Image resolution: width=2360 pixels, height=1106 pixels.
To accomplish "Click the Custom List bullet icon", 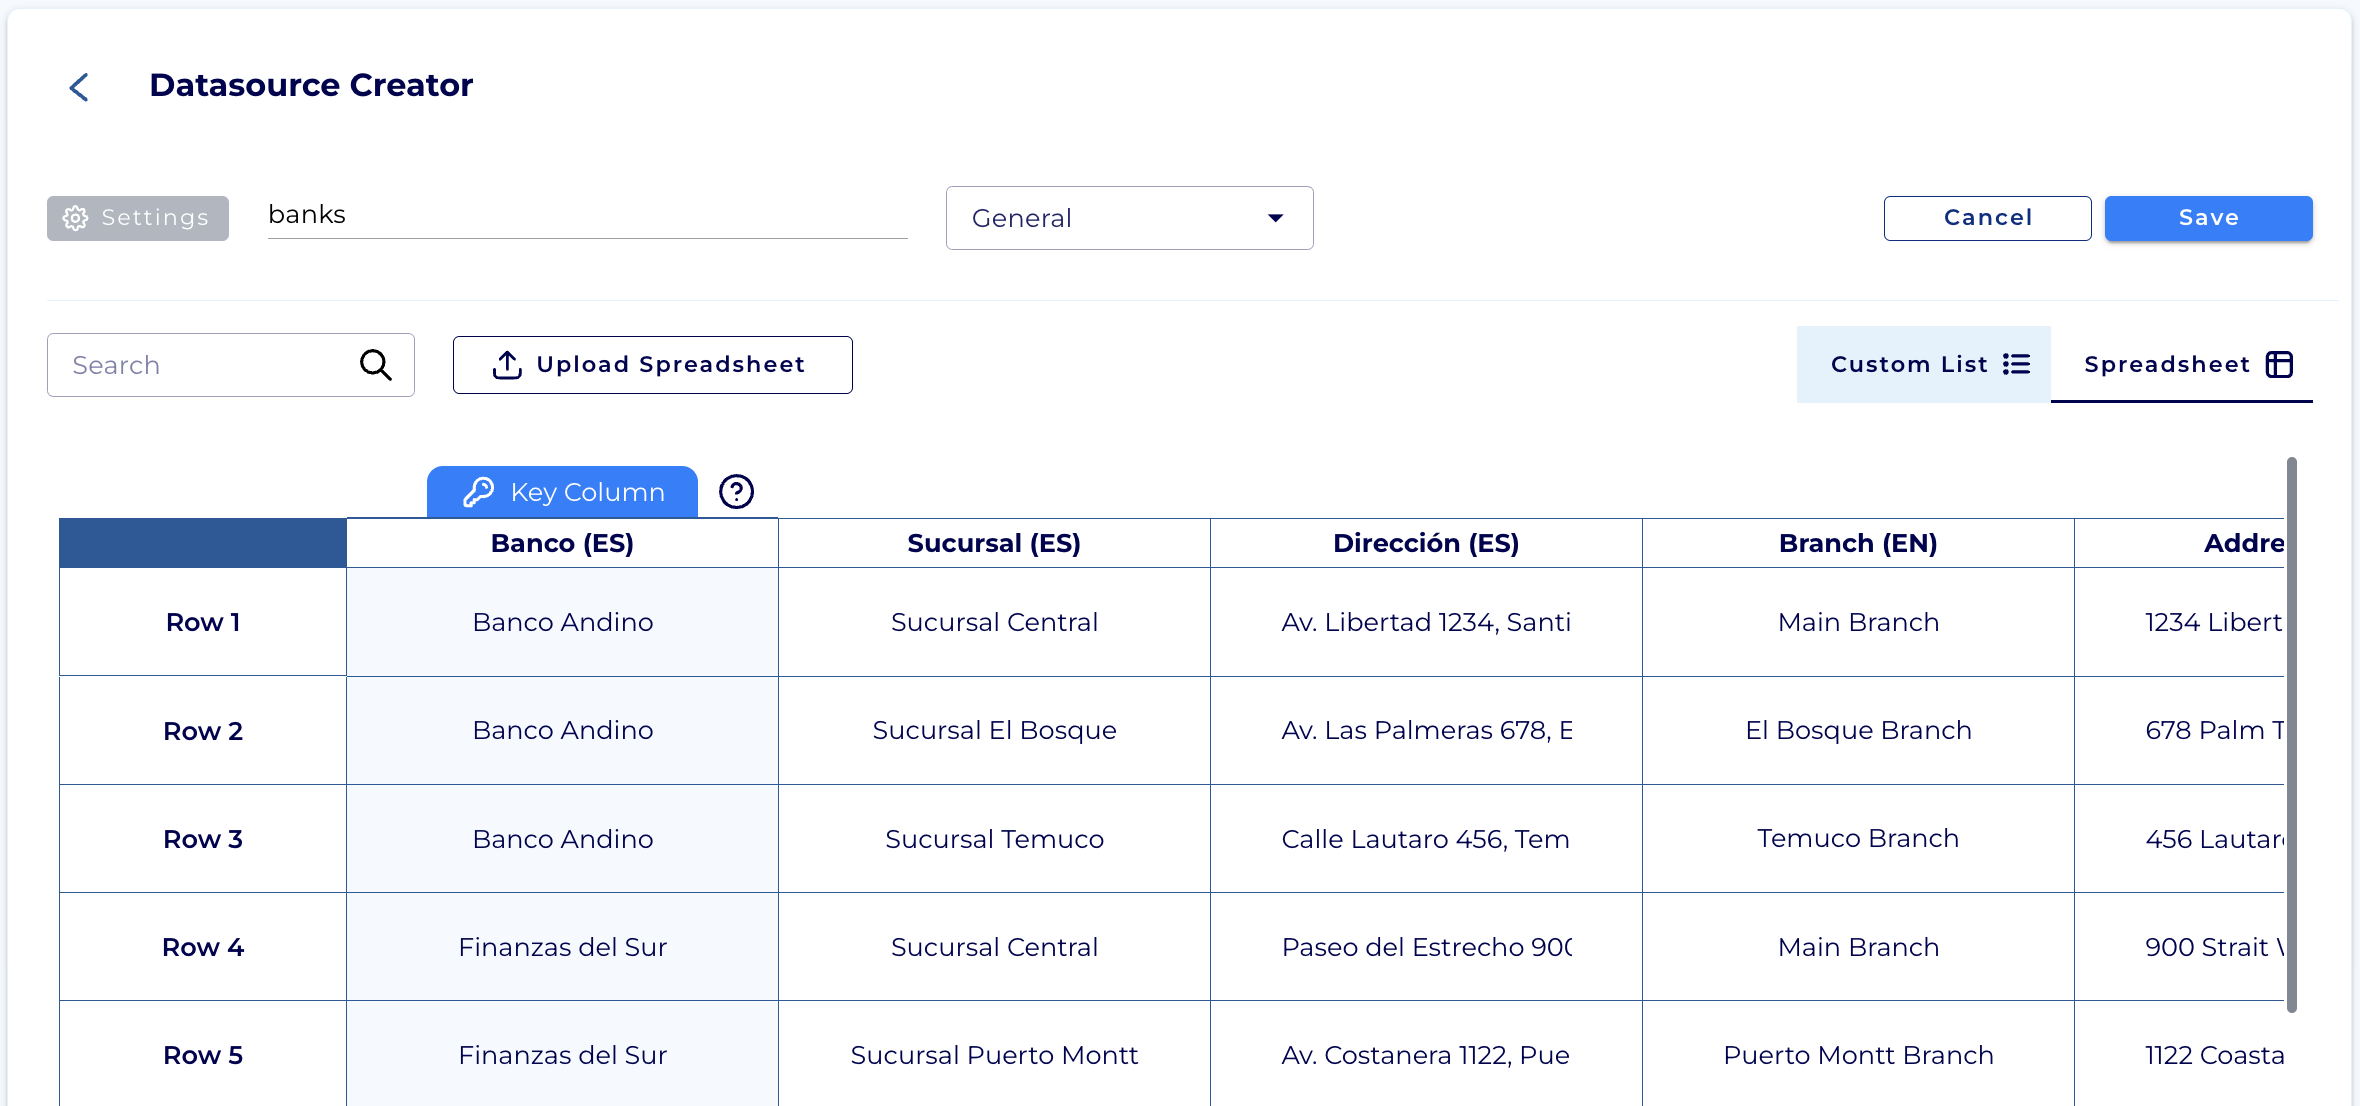I will [x=2016, y=364].
